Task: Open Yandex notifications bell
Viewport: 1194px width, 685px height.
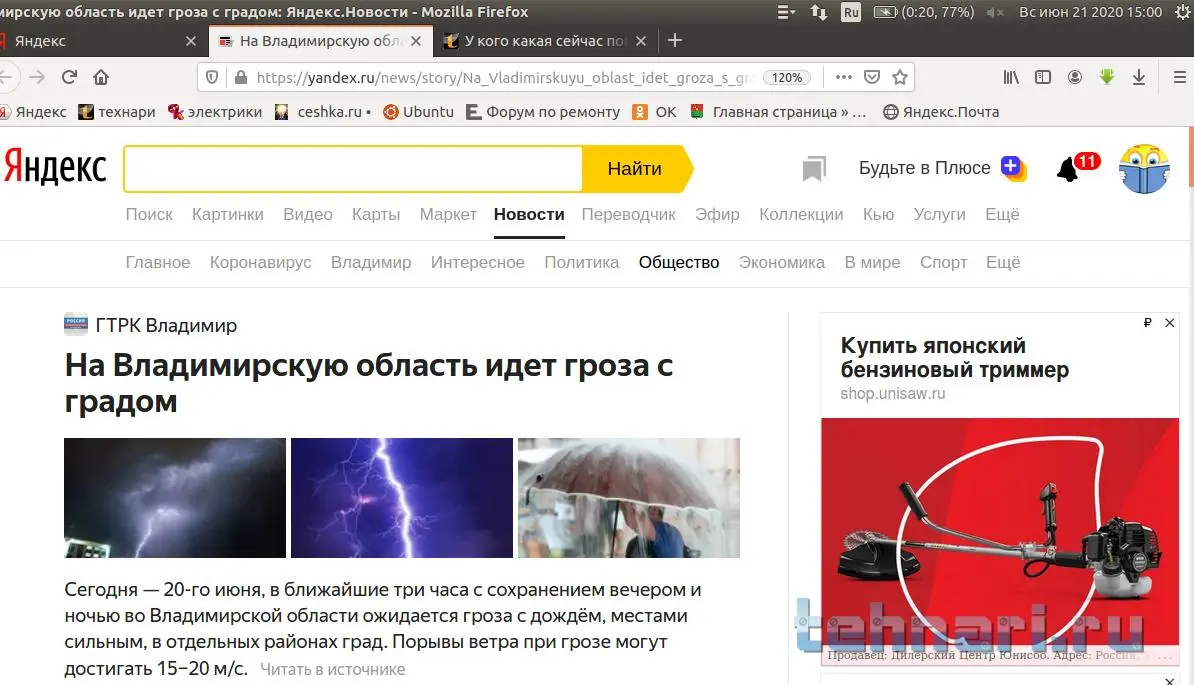Action: click(x=1068, y=169)
